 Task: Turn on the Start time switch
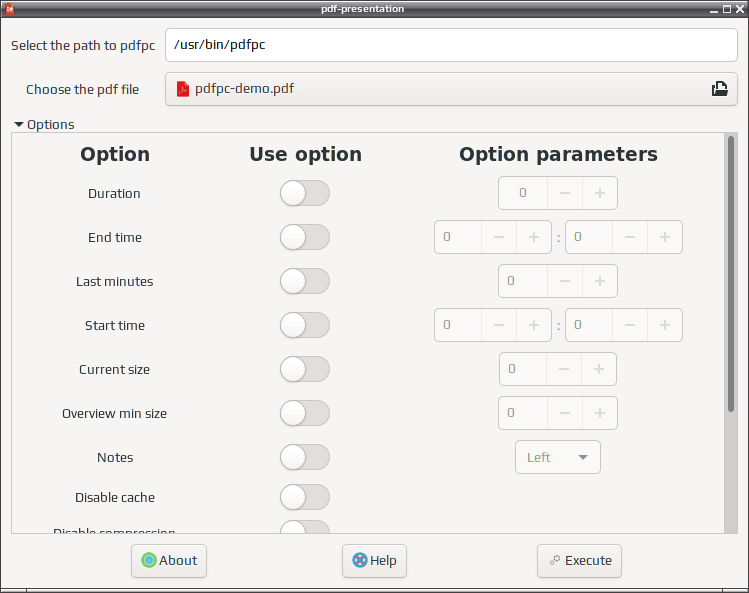(305, 325)
